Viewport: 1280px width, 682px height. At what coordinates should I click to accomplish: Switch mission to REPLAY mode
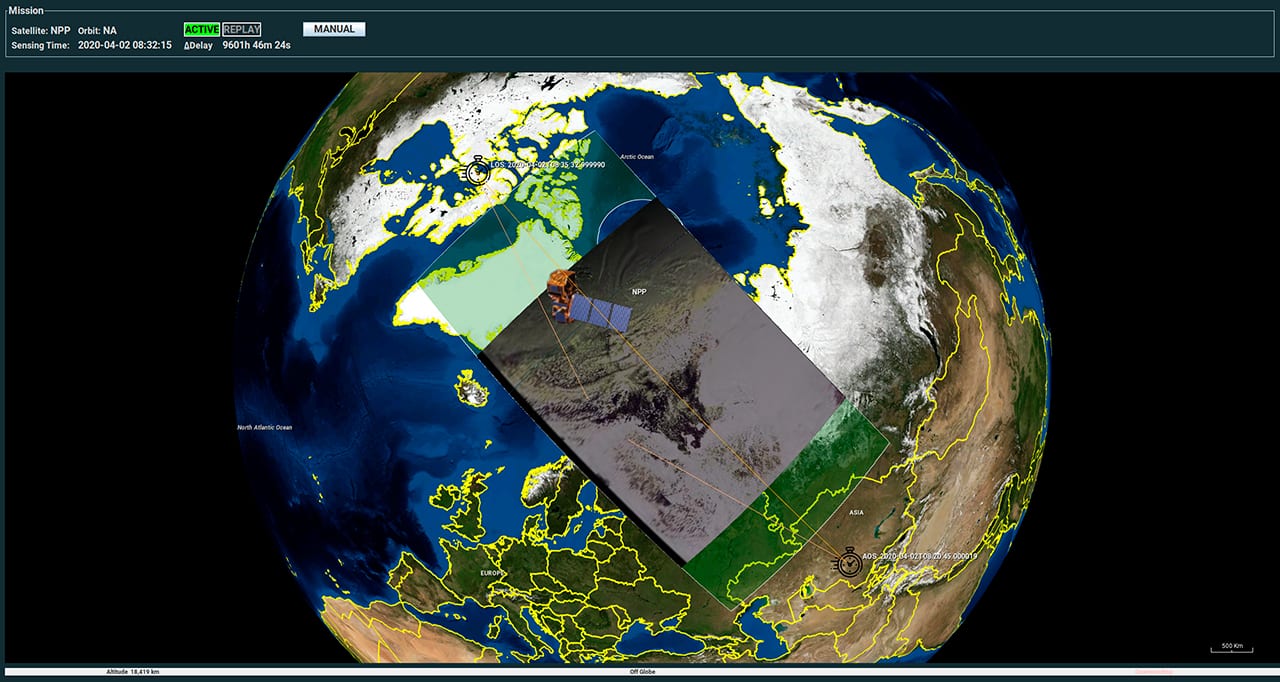[x=242, y=30]
